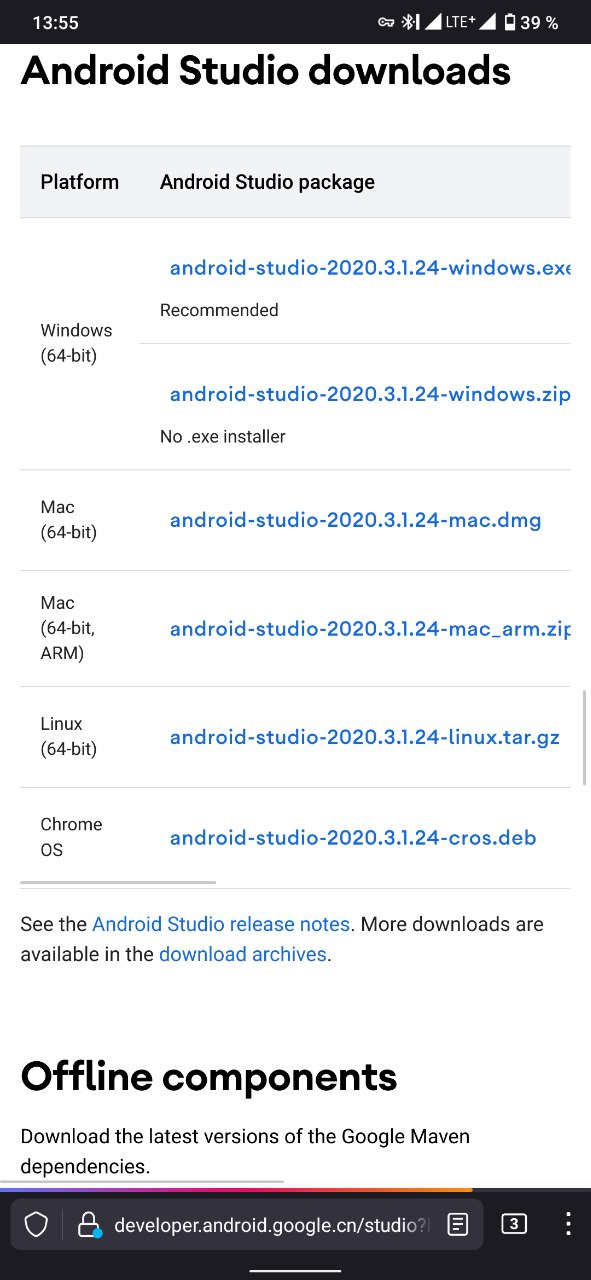Open the tabs counter showing 3
Screen dimensions: 591x1280
click(x=514, y=1224)
